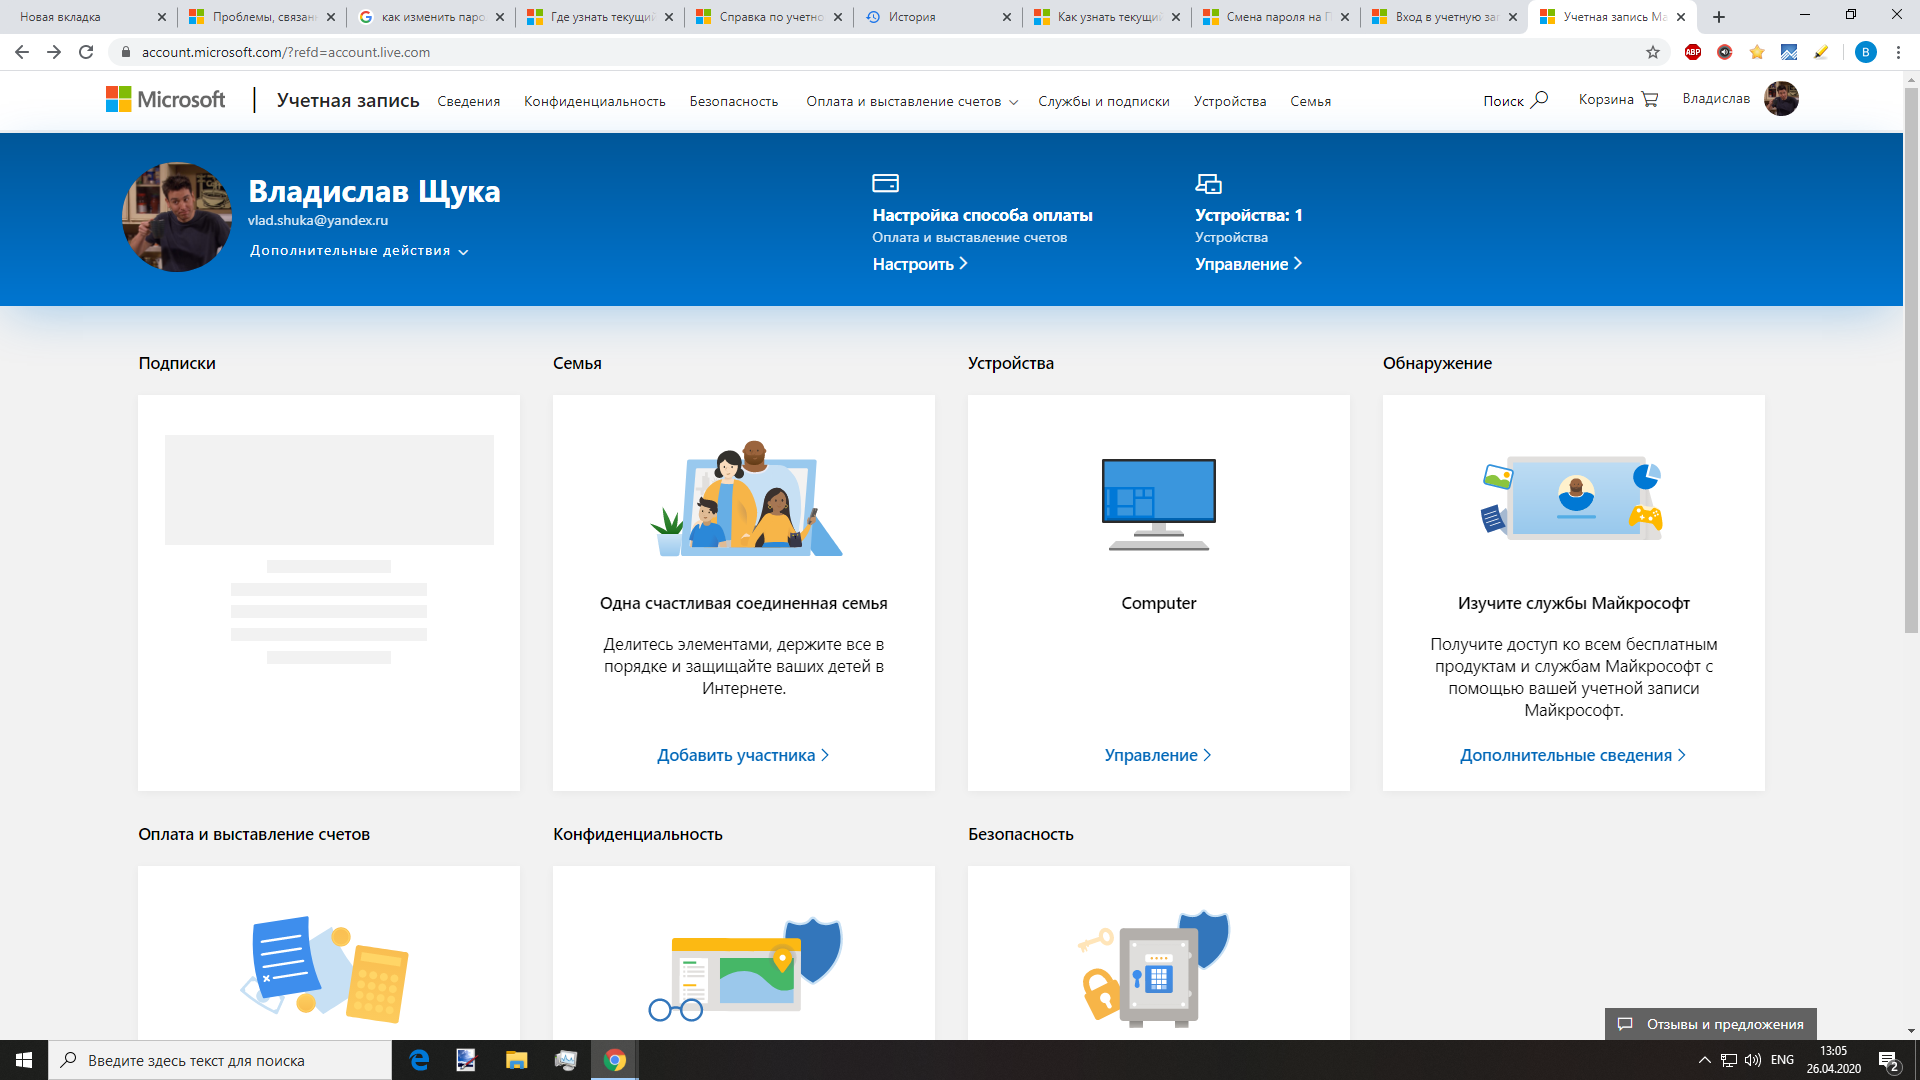
Task: Click the Владислав account name in header
Action: [1716, 98]
